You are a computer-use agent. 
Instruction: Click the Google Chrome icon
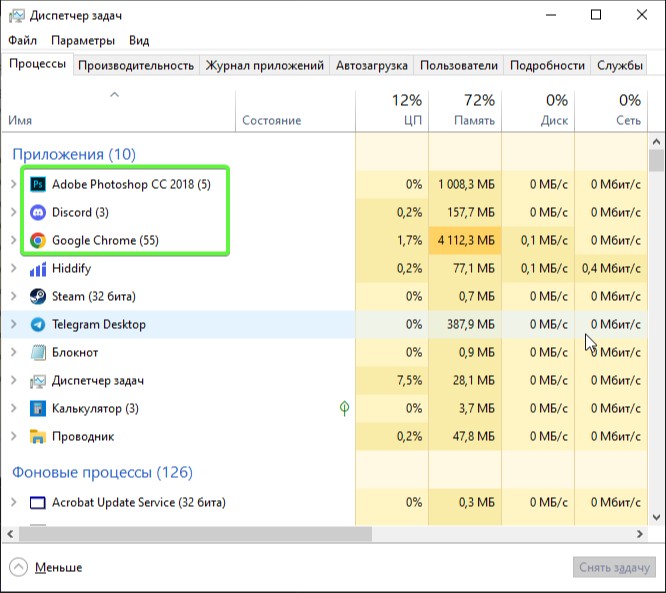point(38,241)
